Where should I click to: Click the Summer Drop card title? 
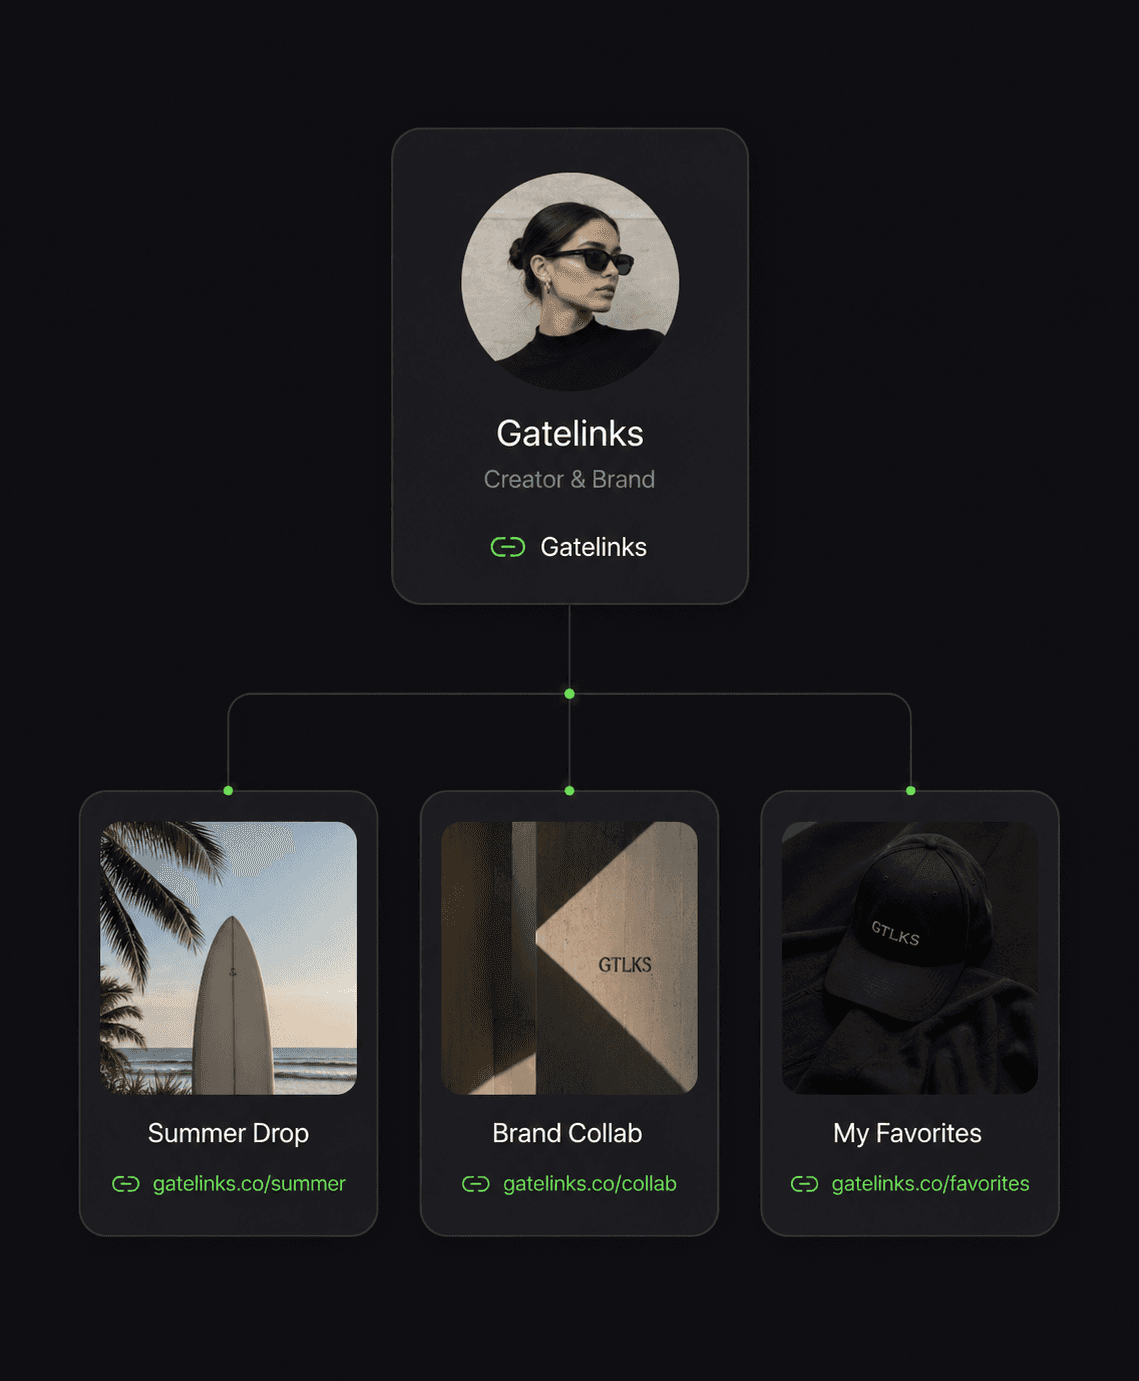click(228, 1133)
